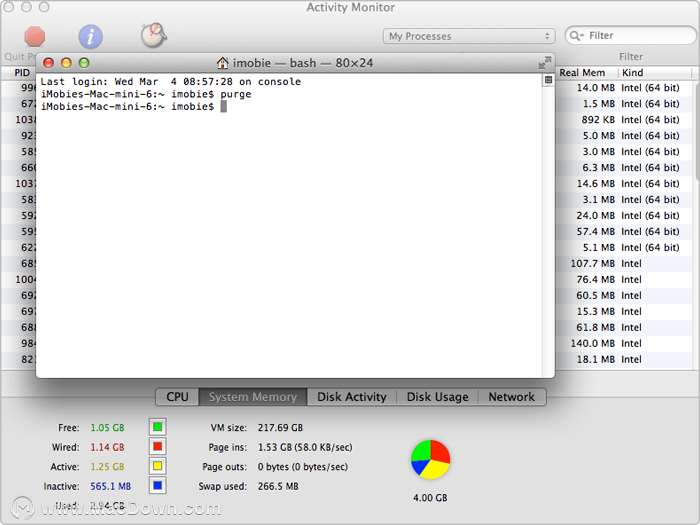Select the row with 3.1 MB memory

click(x=625, y=200)
